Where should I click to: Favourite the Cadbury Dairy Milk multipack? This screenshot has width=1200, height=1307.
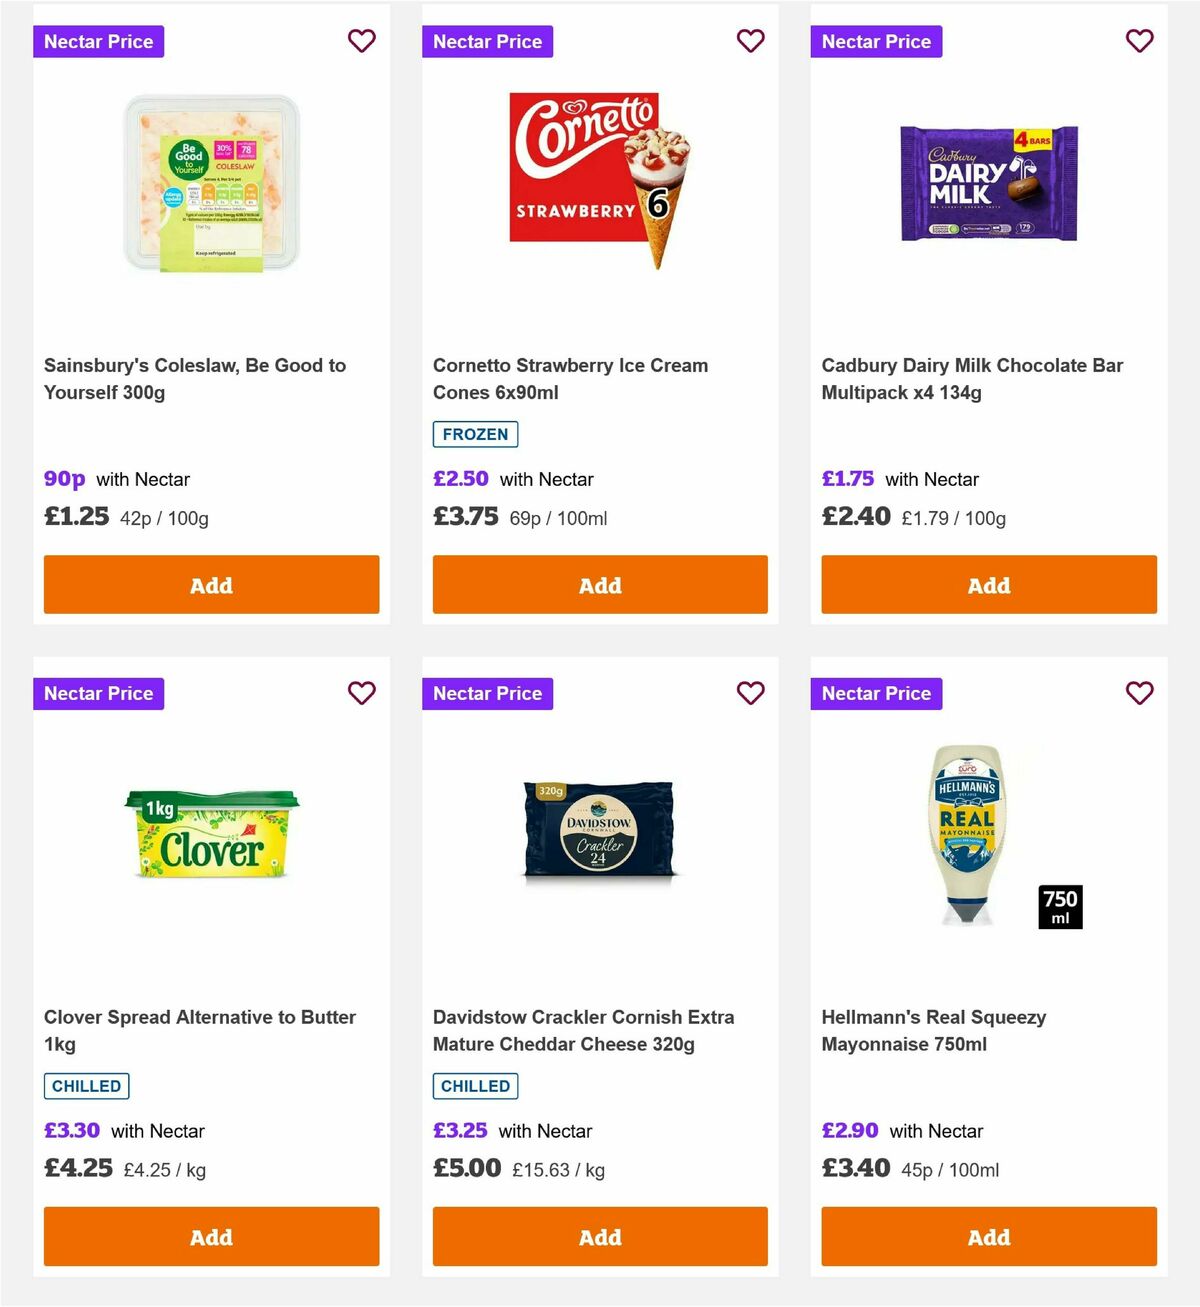coord(1139,41)
